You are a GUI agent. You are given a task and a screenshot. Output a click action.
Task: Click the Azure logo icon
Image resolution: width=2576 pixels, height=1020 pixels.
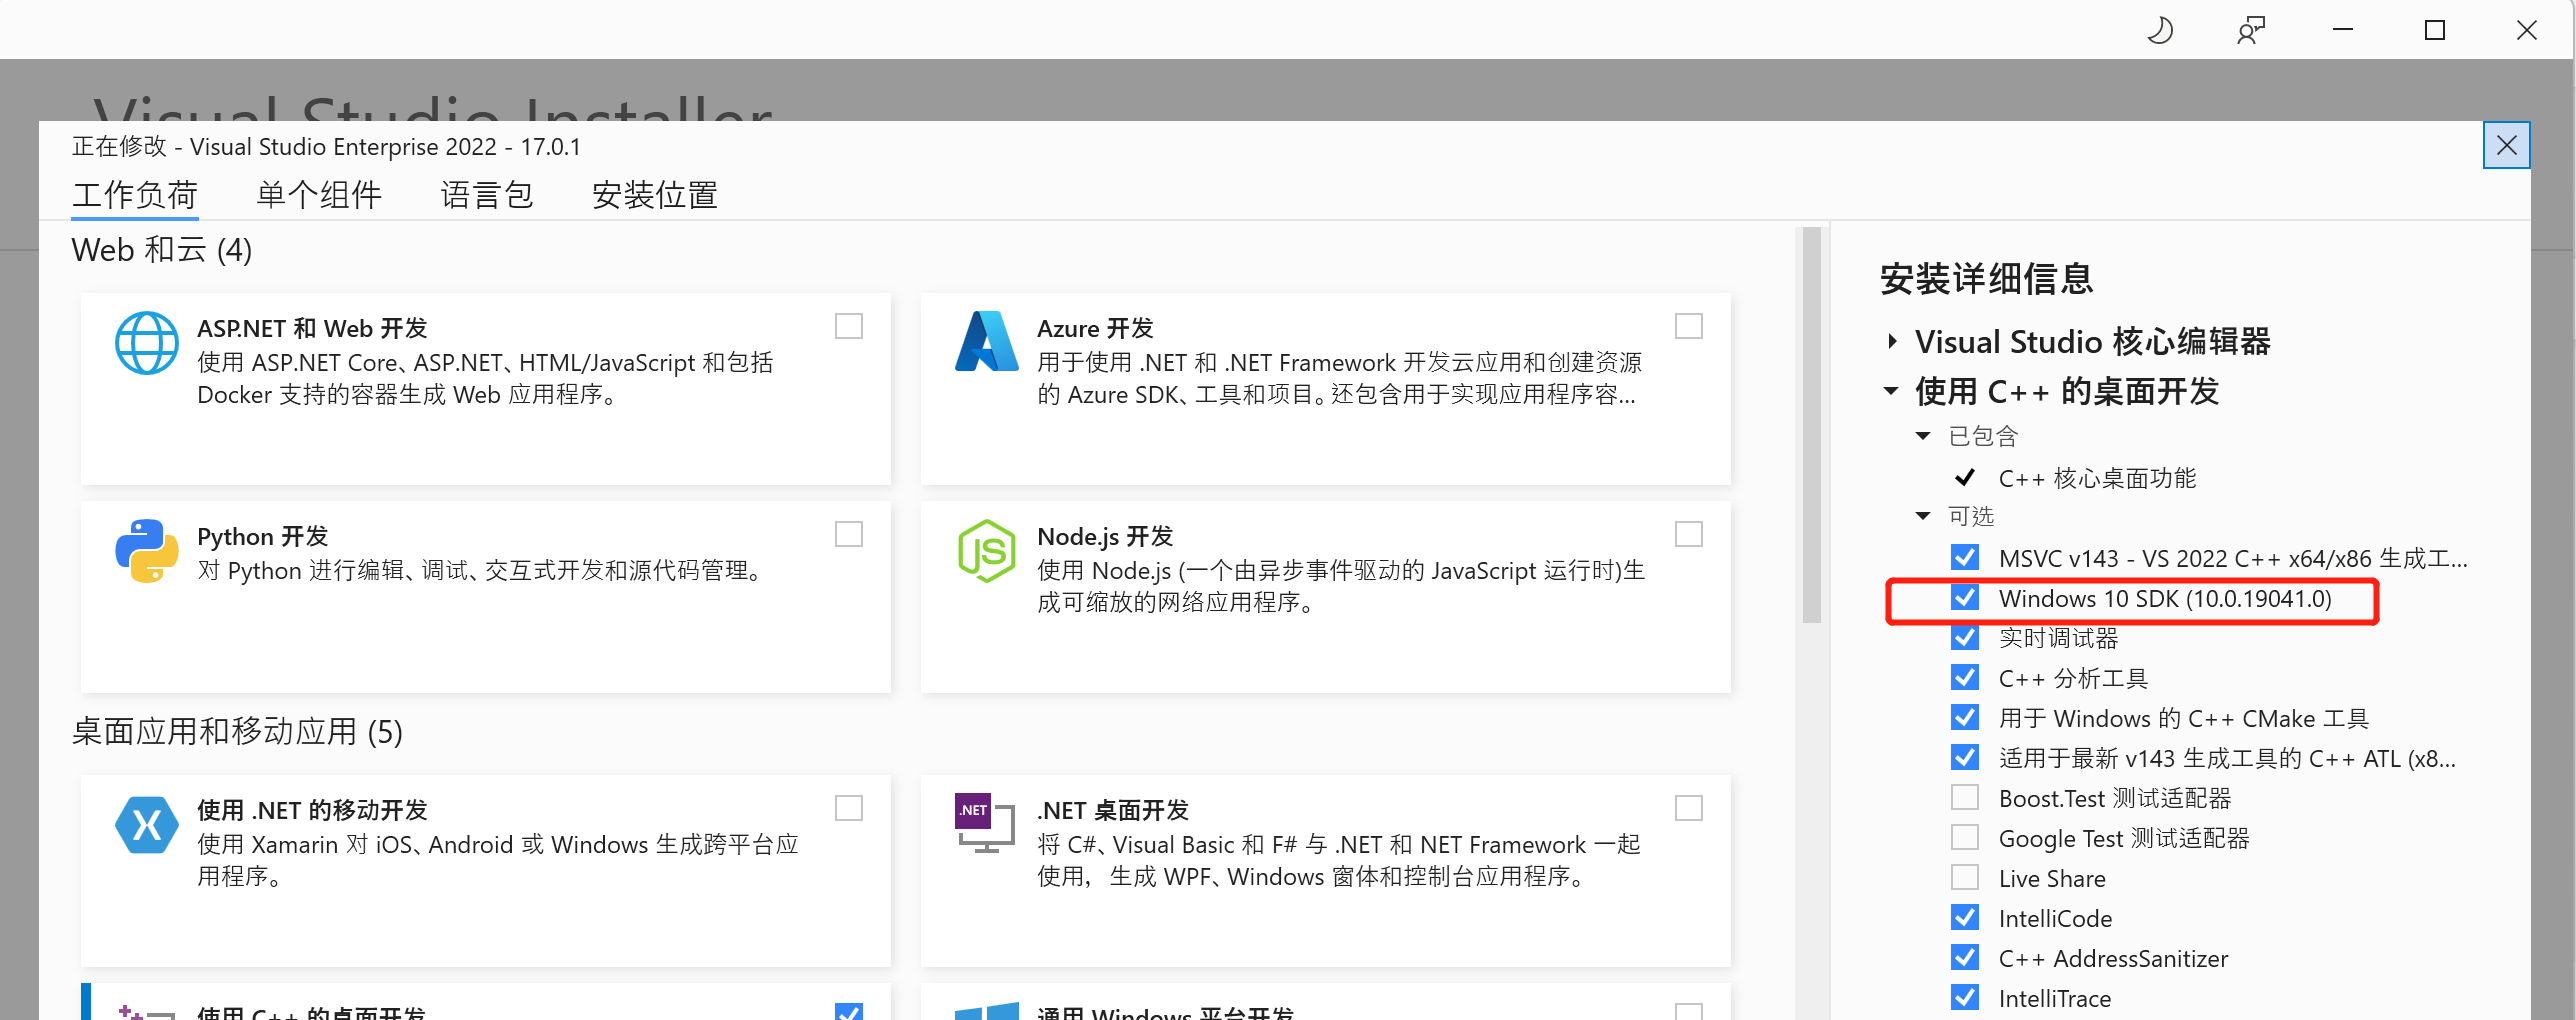(986, 342)
